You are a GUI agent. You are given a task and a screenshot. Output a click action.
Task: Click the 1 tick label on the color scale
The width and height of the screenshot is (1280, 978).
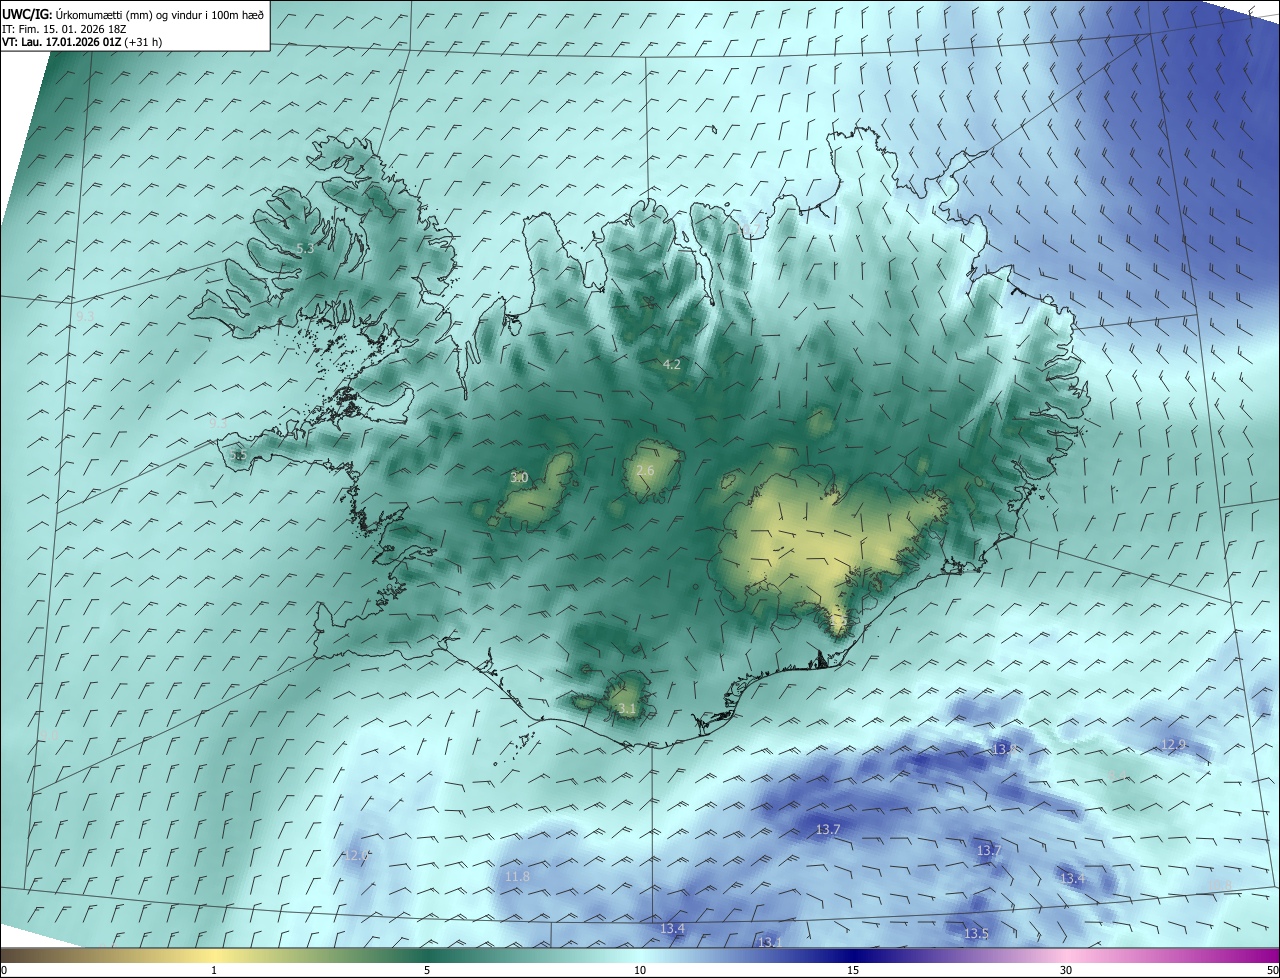coord(214,971)
